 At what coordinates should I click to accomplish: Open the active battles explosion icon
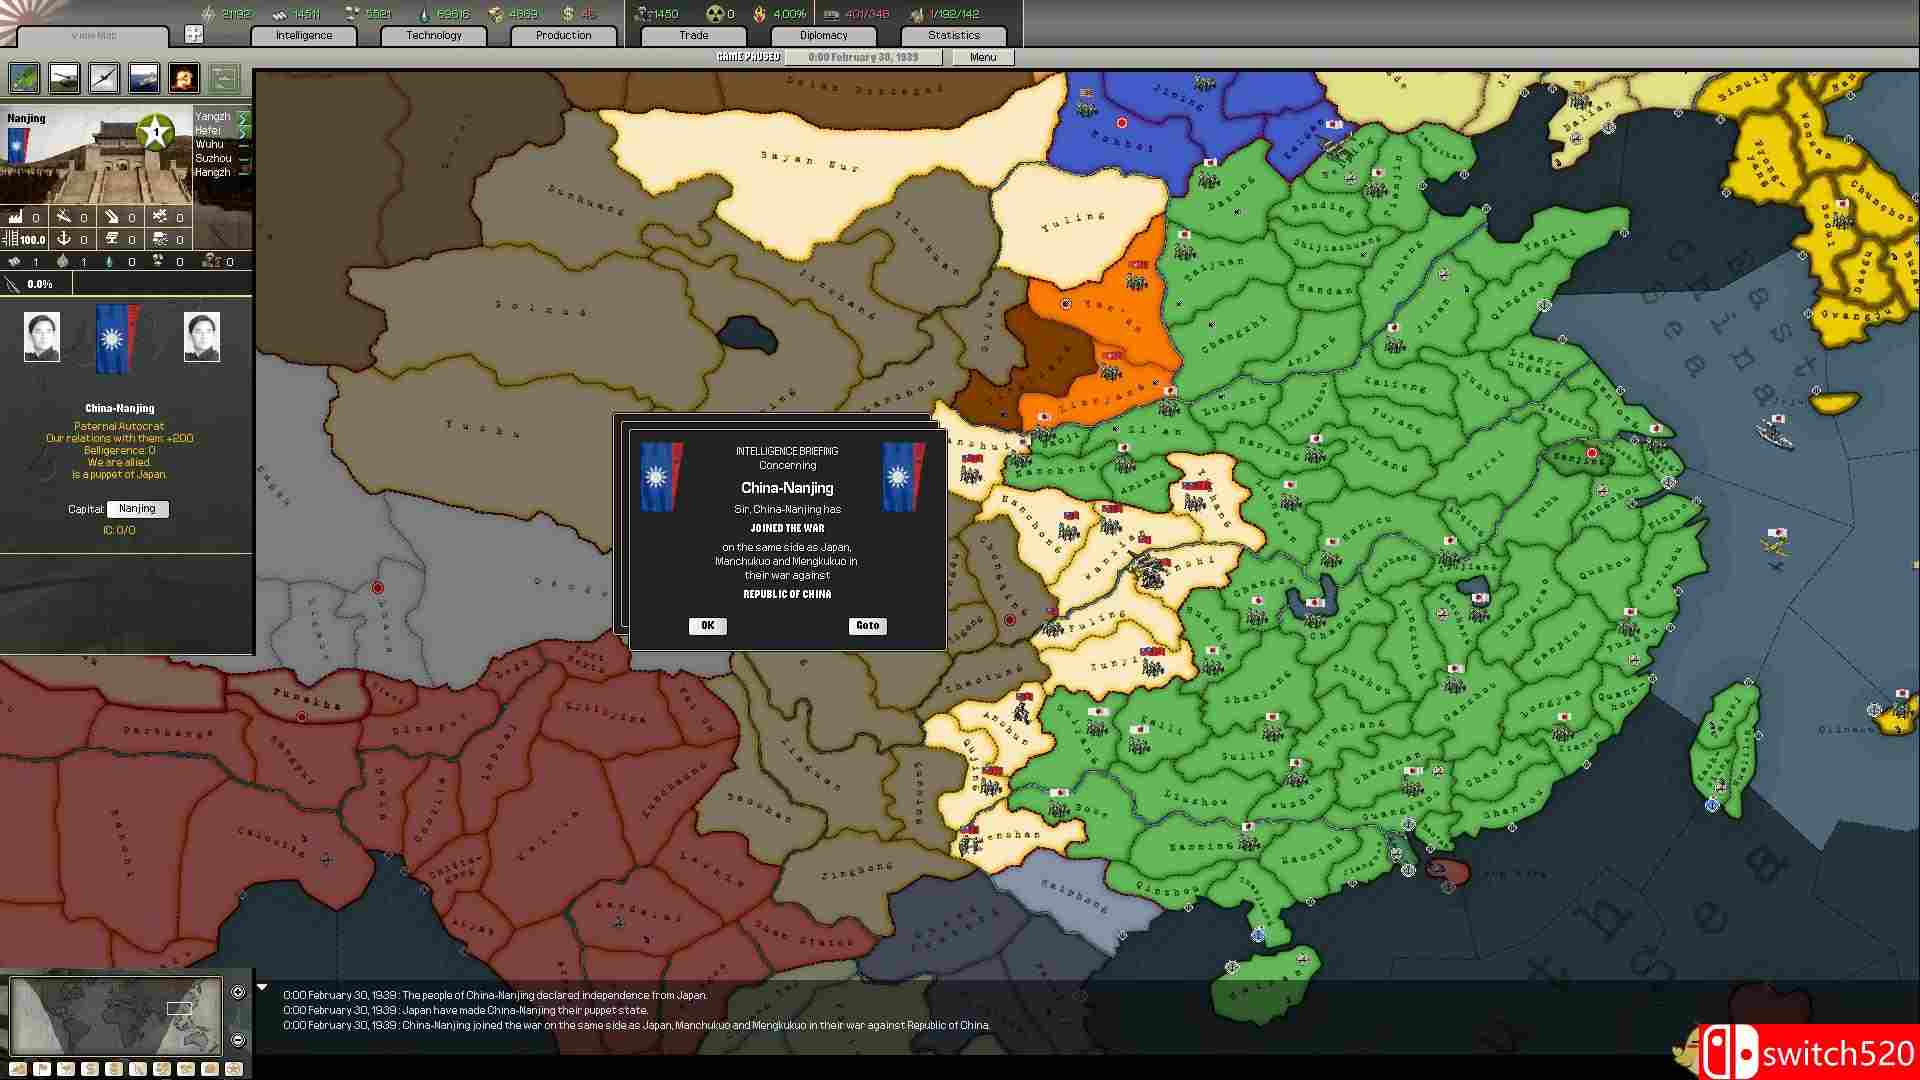[x=184, y=78]
